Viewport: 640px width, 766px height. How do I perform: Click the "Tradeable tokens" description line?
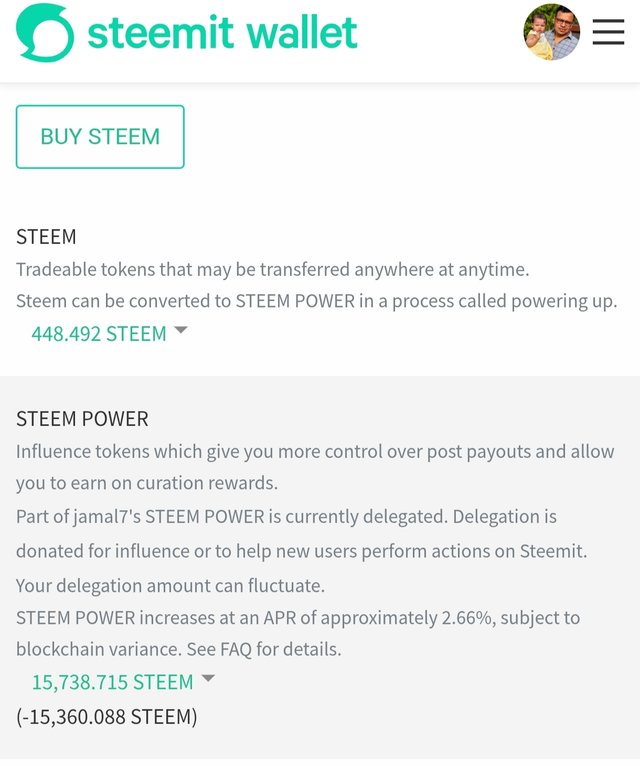coord(272,269)
